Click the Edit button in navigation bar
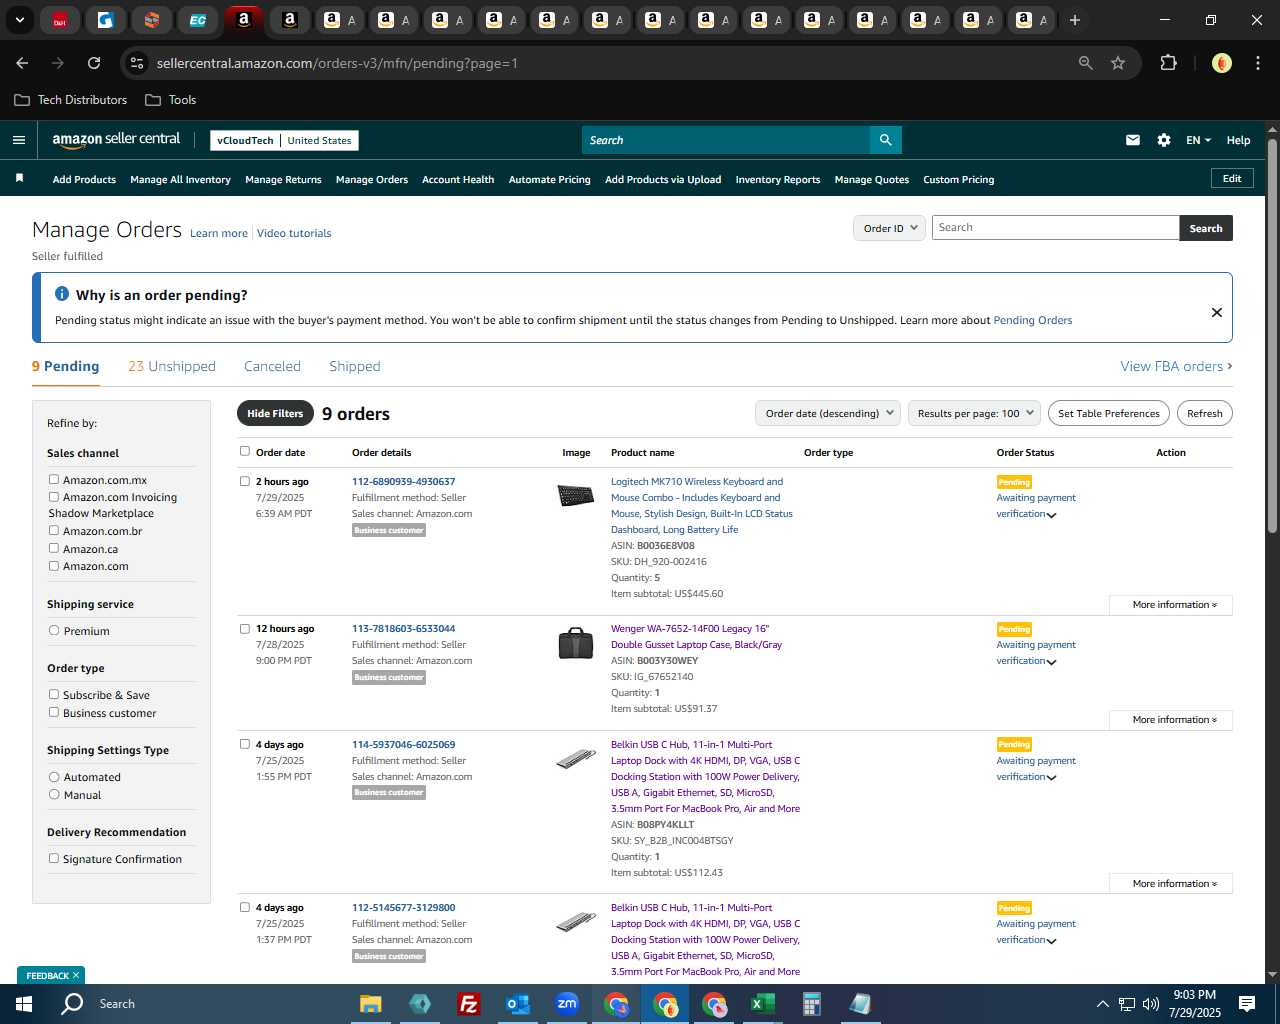1280x1024 pixels. click(1232, 178)
